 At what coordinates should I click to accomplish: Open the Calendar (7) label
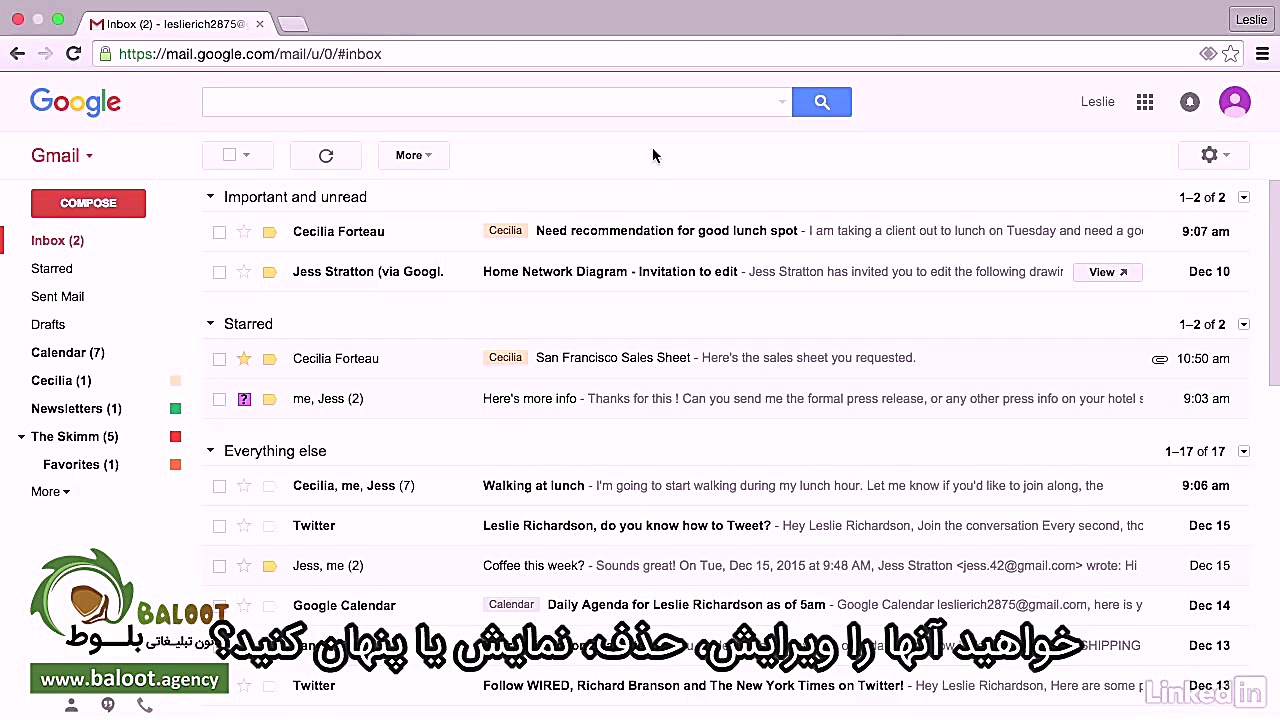(x=68, y=353)
